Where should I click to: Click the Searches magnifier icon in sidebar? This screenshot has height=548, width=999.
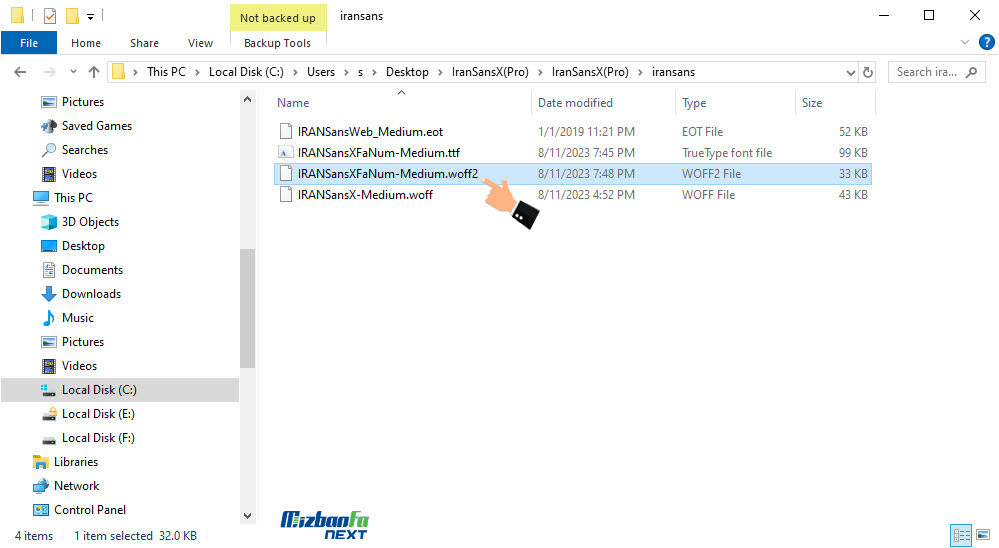pyautogui.click(x=48, y=150)
